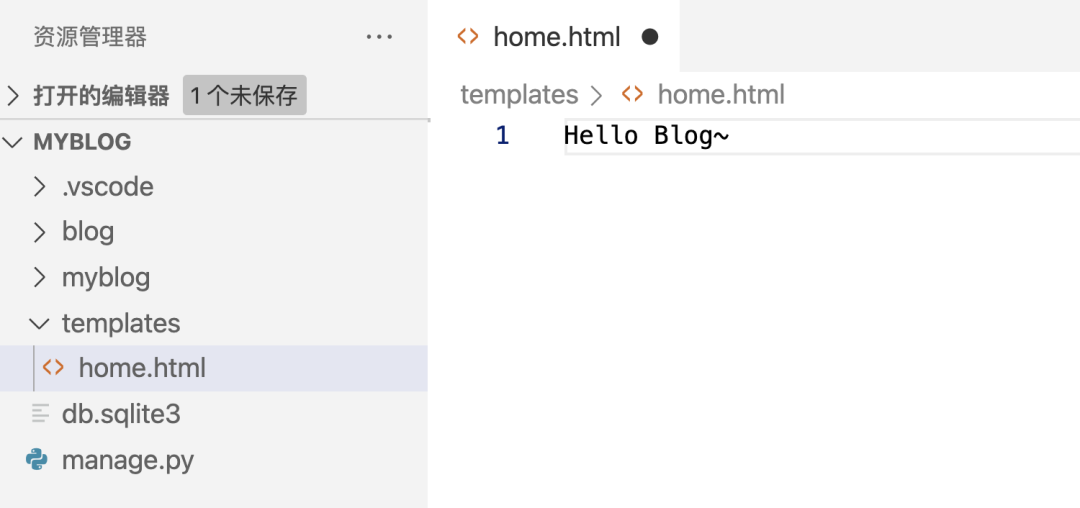This screenshot has width=1080, height=508.
Task: Collapse the templates folder
Action: (x=40, y=323)
